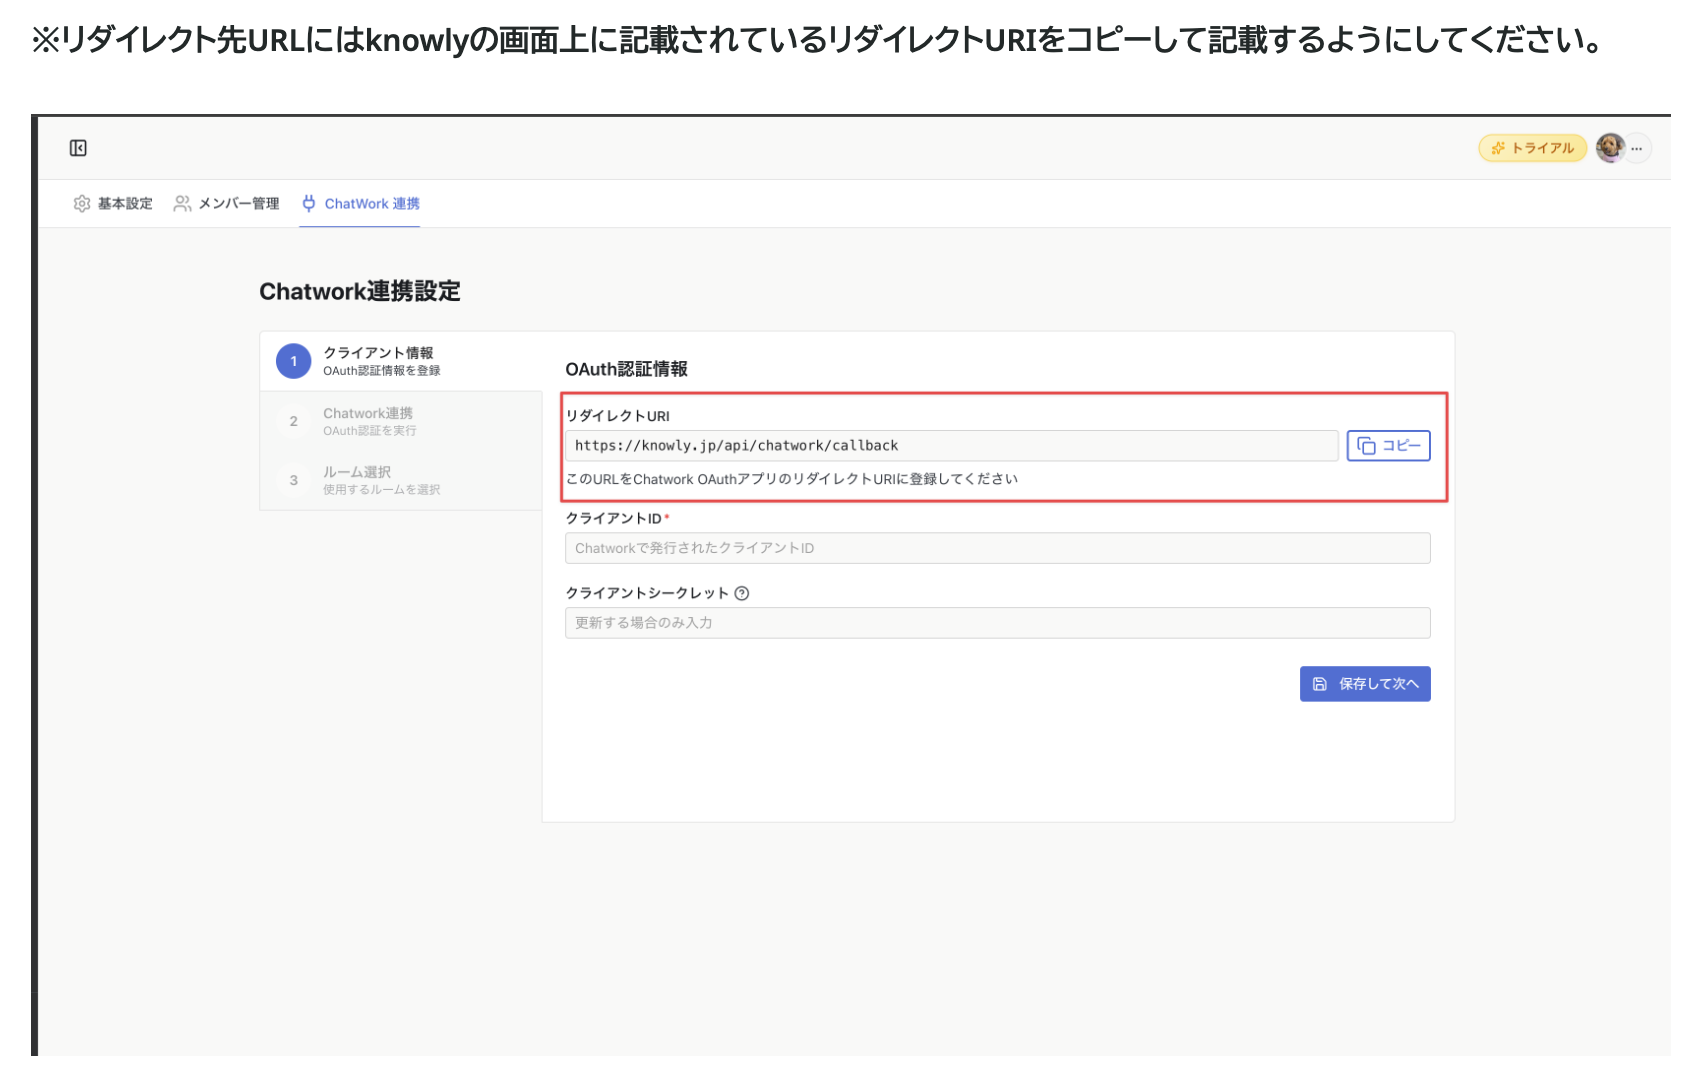
Task: Click the sparkle icon in the トライアル badge
Action: click(x=1497, y=147)
